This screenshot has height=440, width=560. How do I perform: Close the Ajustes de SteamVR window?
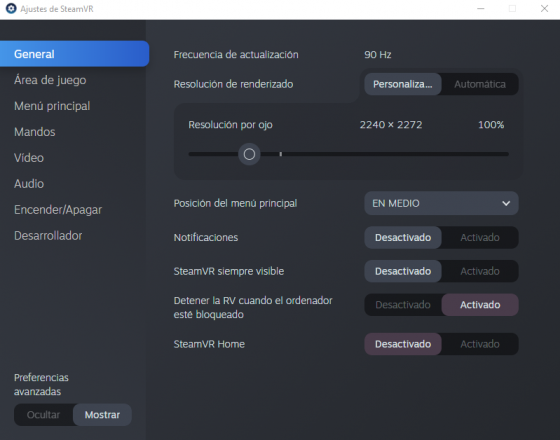pos(544,9)
